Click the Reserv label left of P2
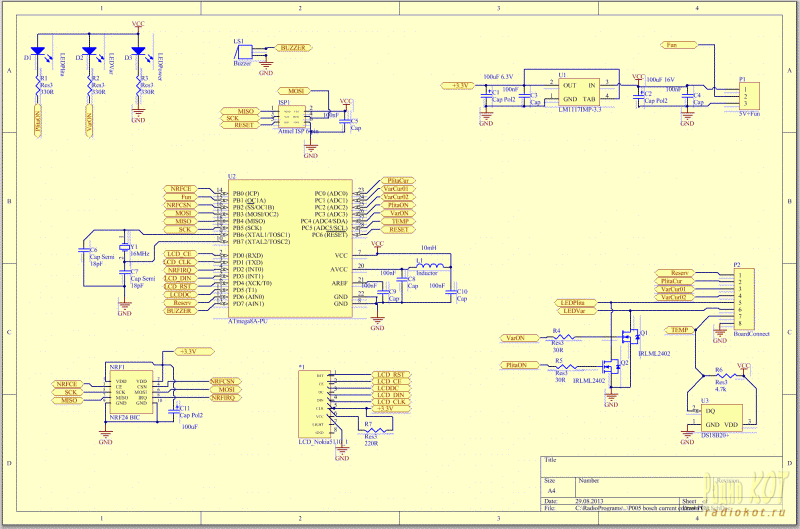Viewport: 800px width, 529px height. [x=674, y=273]
